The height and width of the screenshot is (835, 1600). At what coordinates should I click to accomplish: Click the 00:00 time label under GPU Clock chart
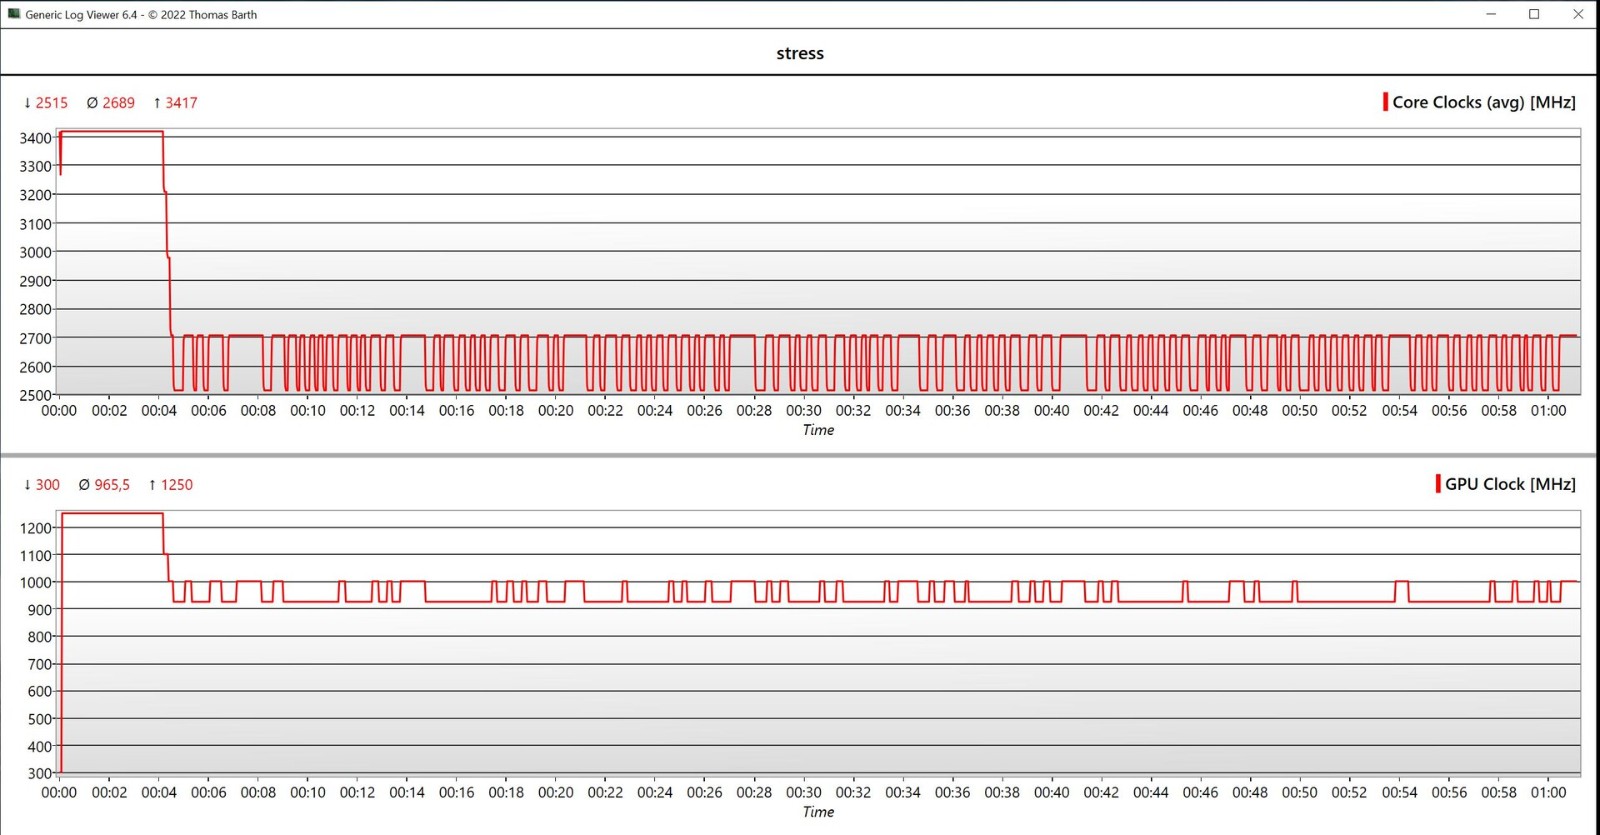[x=59, y=792]
